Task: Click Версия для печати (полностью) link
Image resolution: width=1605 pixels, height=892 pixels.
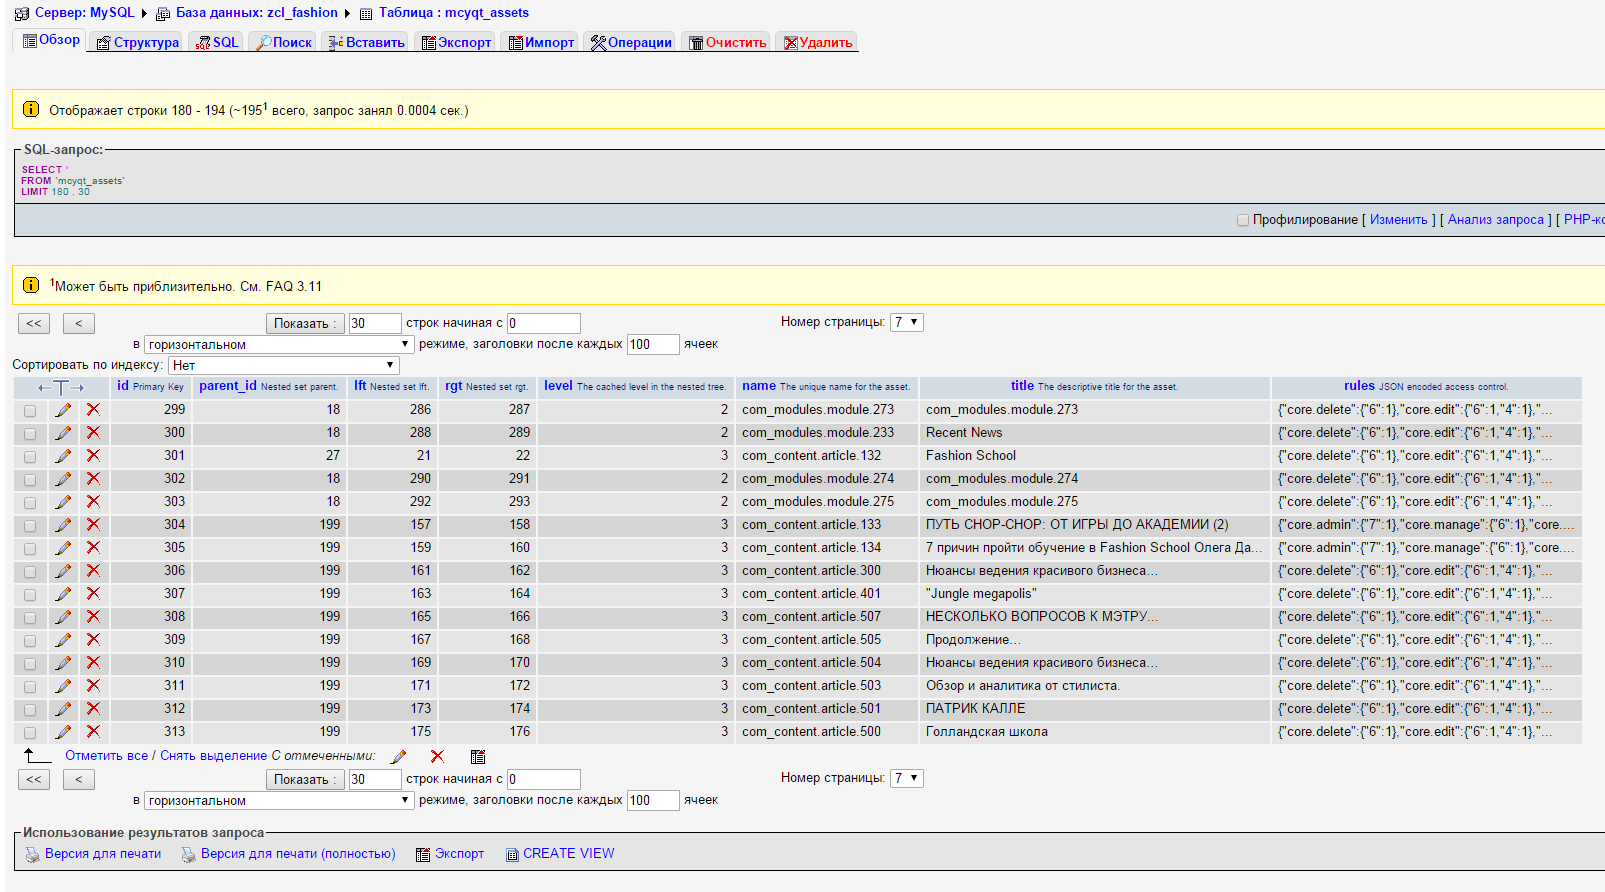Action: tap(298, 853)
